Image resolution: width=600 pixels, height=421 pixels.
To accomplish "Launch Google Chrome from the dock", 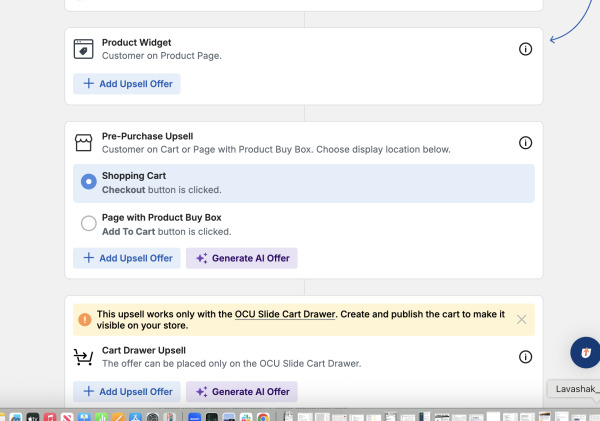I will 263,417.
